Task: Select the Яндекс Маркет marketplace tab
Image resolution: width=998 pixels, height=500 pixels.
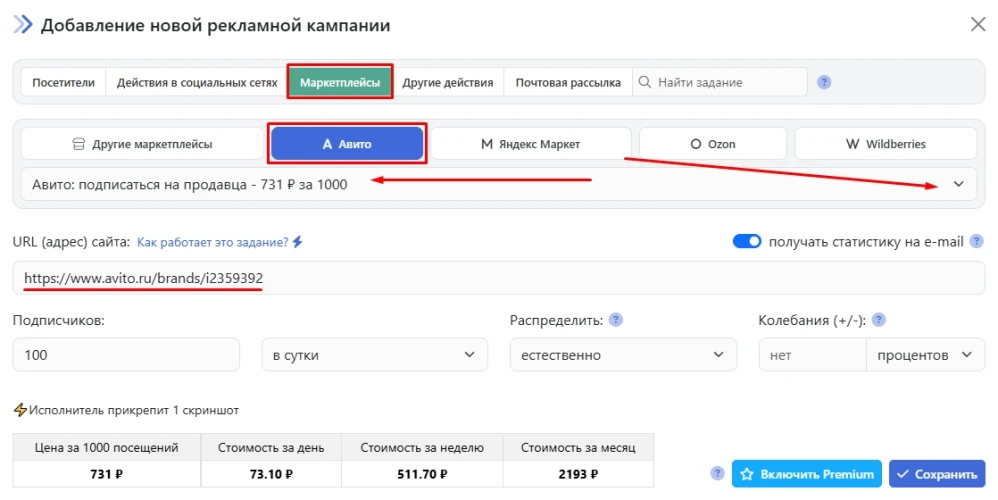Action: 531,144
